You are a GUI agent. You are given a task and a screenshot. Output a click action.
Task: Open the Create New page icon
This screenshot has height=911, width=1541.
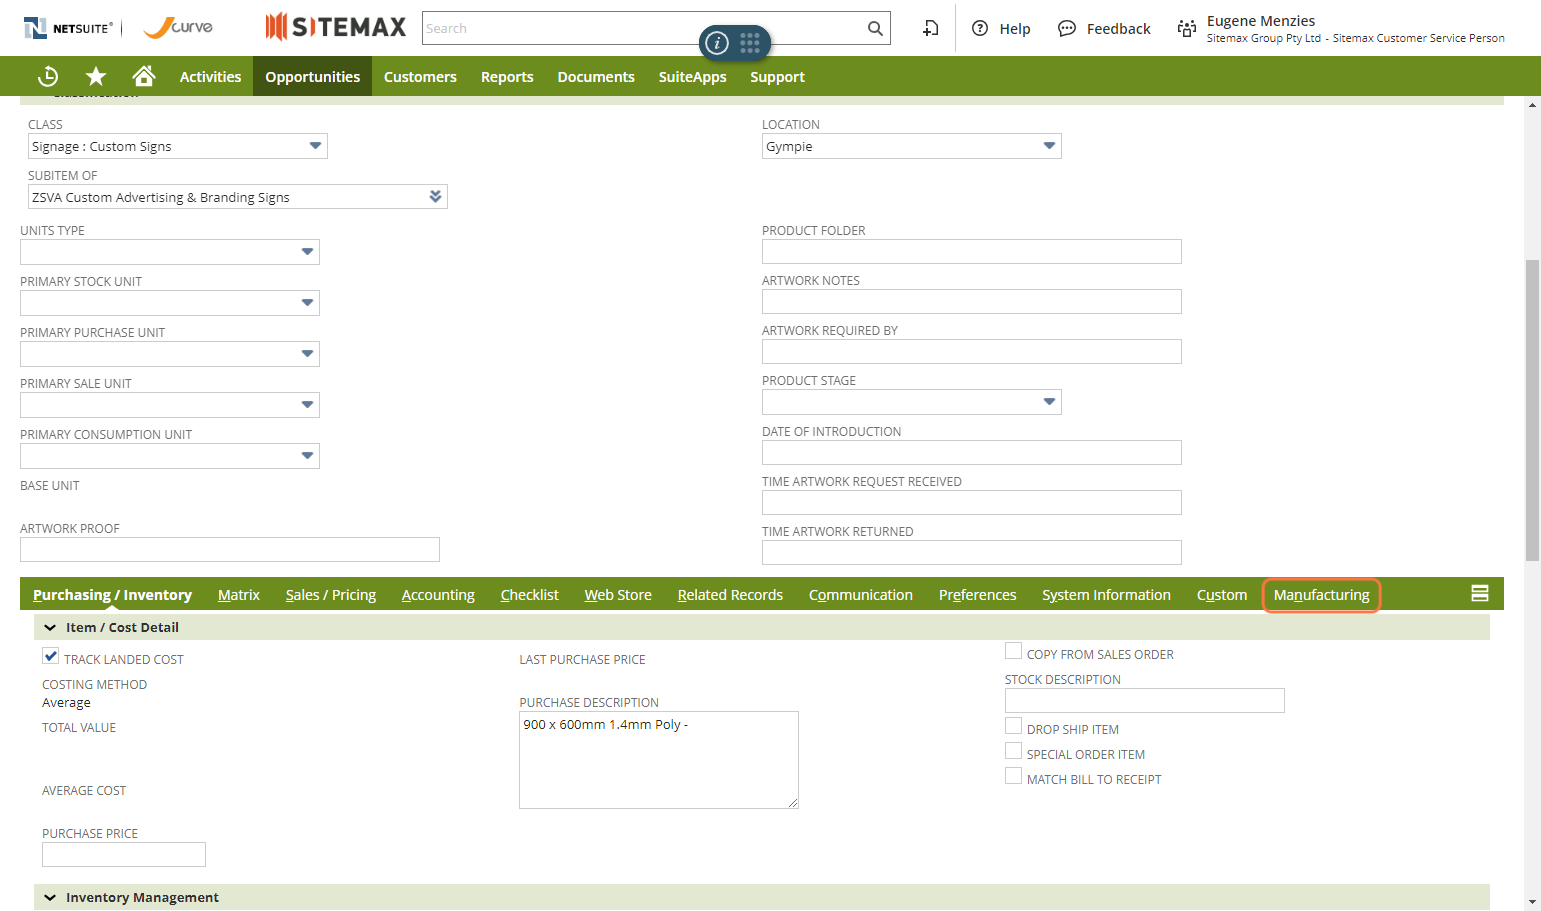pyautogui.click(x=931, y=28)
